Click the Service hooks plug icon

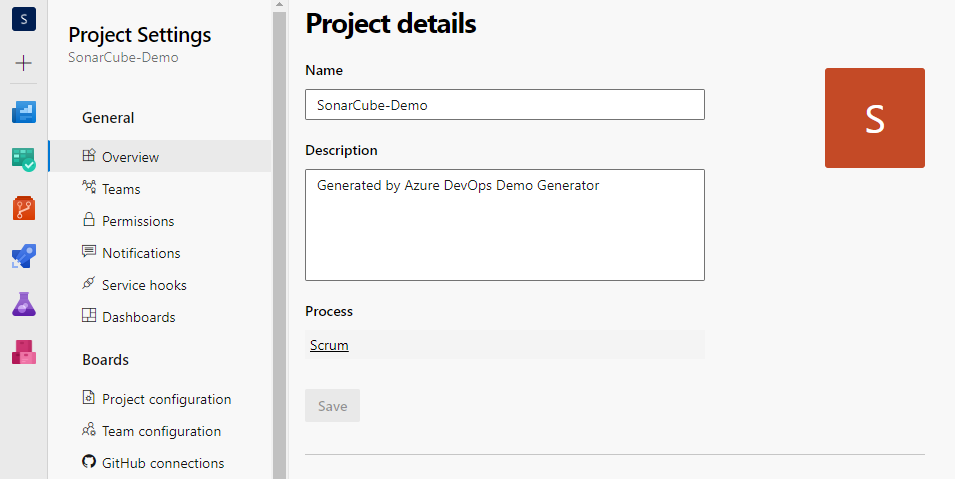[89, 283]
